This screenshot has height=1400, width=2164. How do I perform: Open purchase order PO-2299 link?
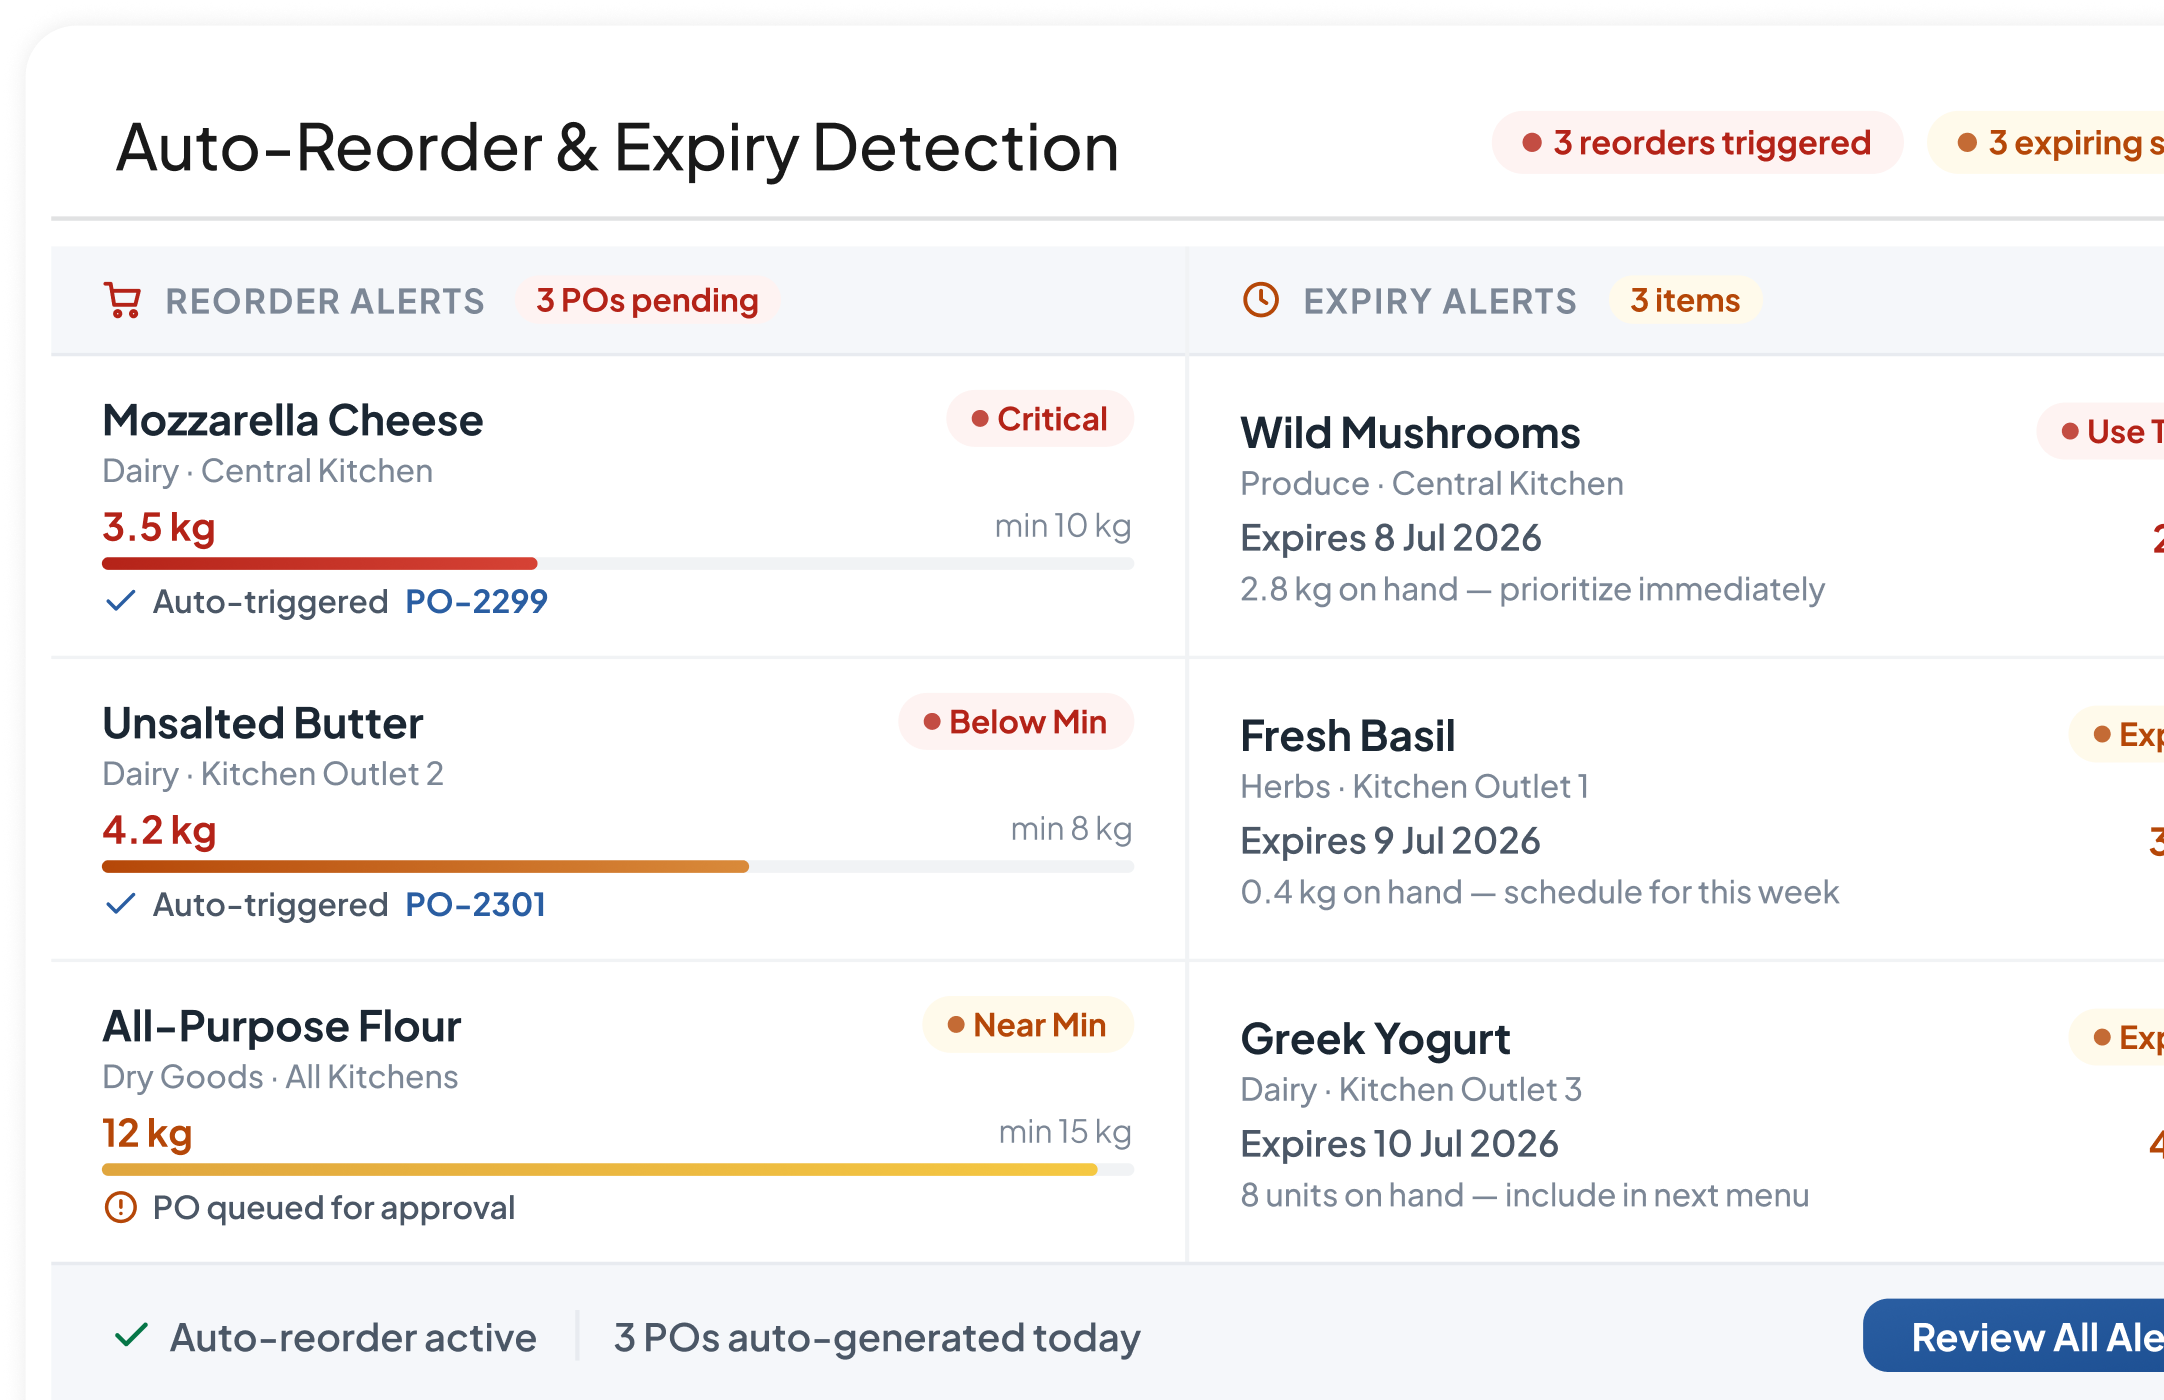476,601
